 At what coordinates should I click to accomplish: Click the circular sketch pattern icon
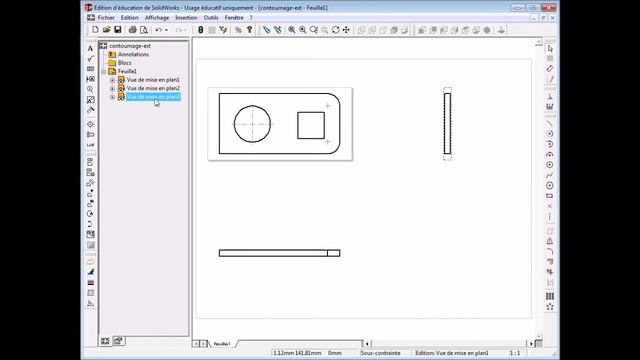pos(550,307)
